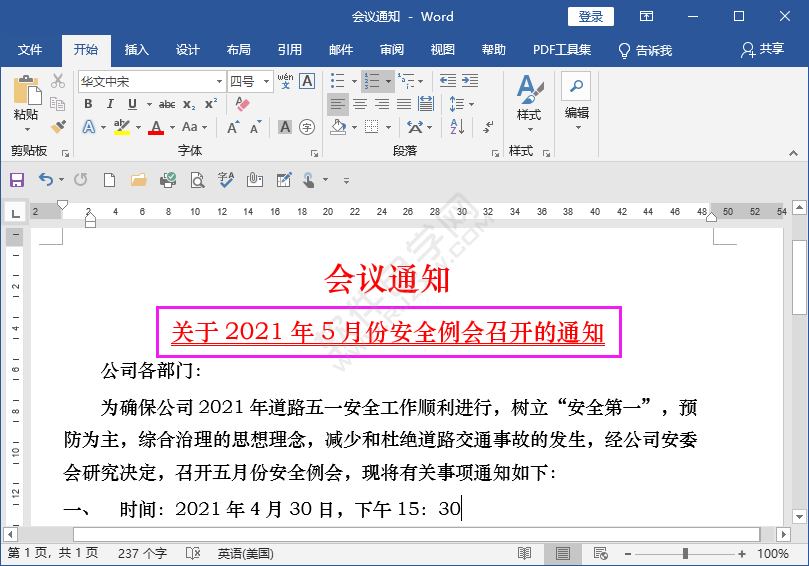The width and height of the screenshot is (809, 566).
Task: Click the Copy icon
Action: coord(58,104)
